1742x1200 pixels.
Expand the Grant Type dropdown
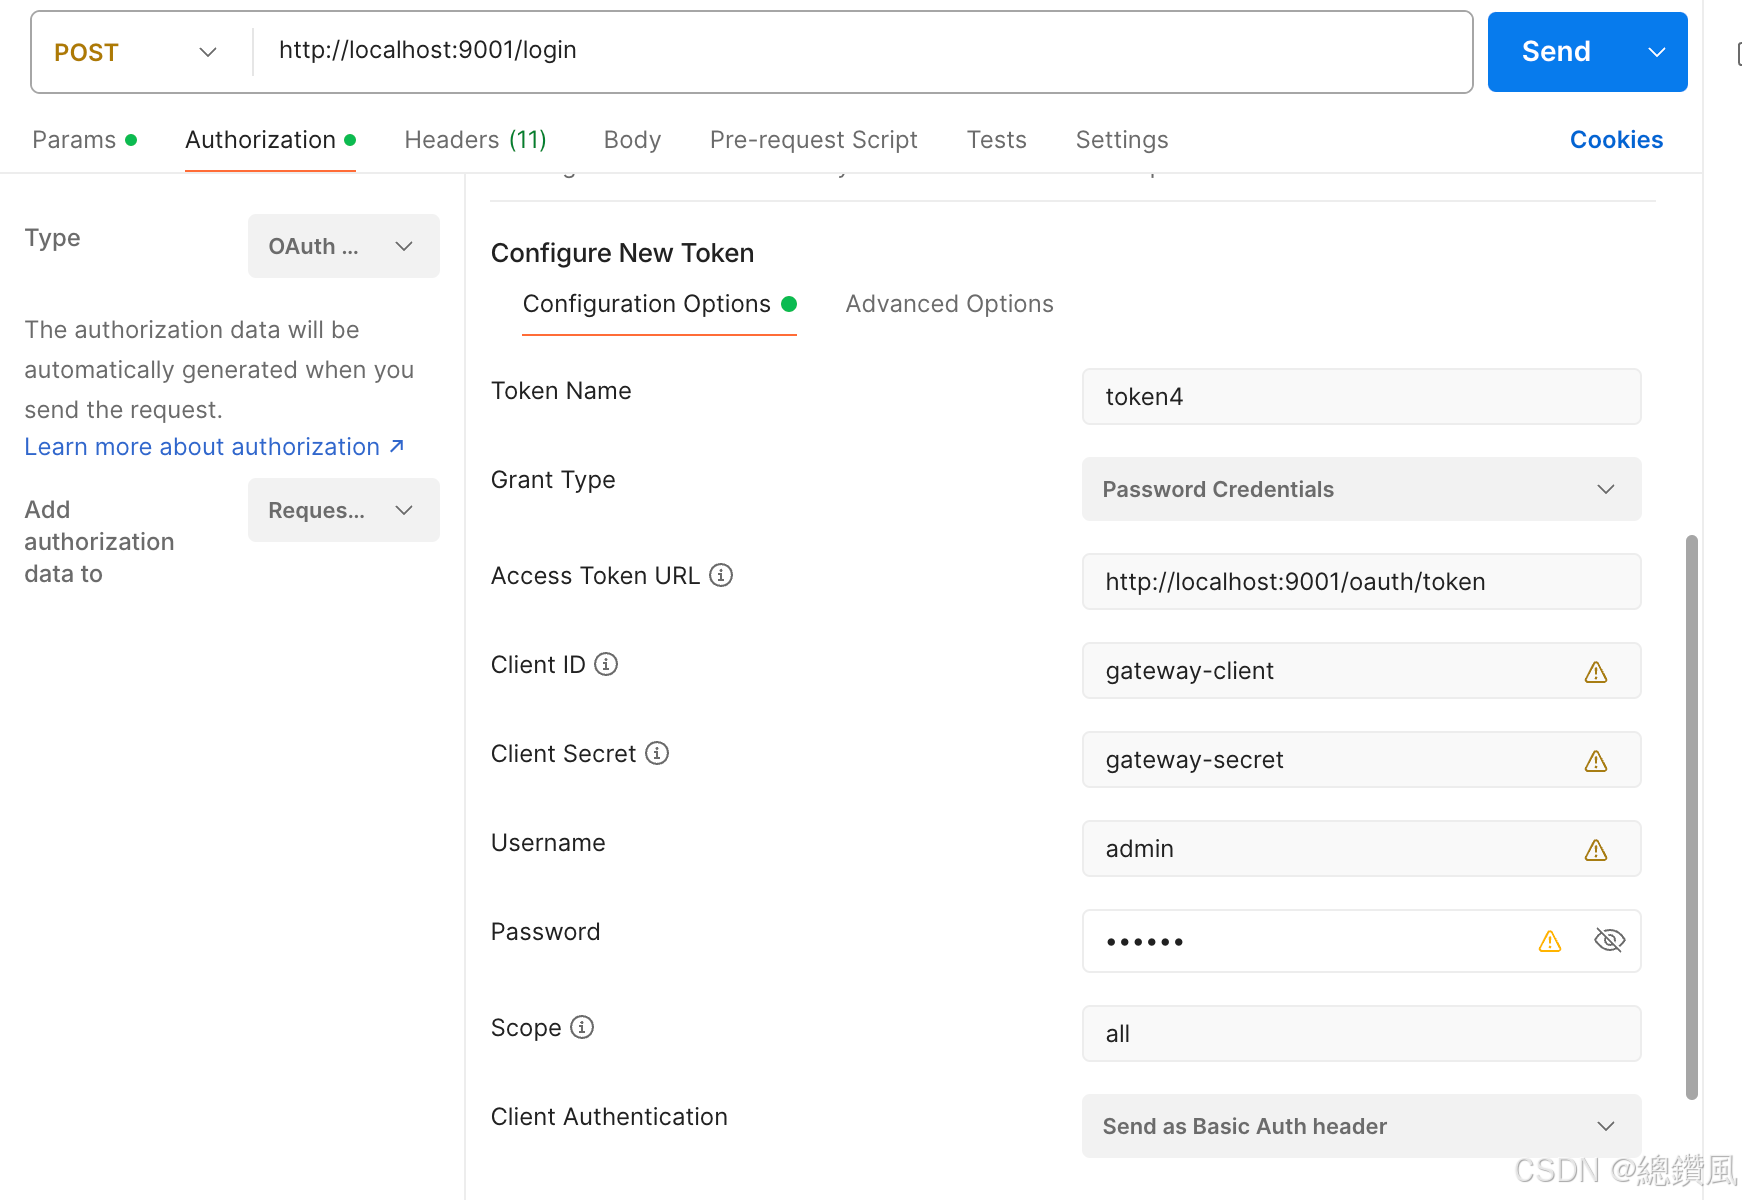click(x=1361, y=489)
